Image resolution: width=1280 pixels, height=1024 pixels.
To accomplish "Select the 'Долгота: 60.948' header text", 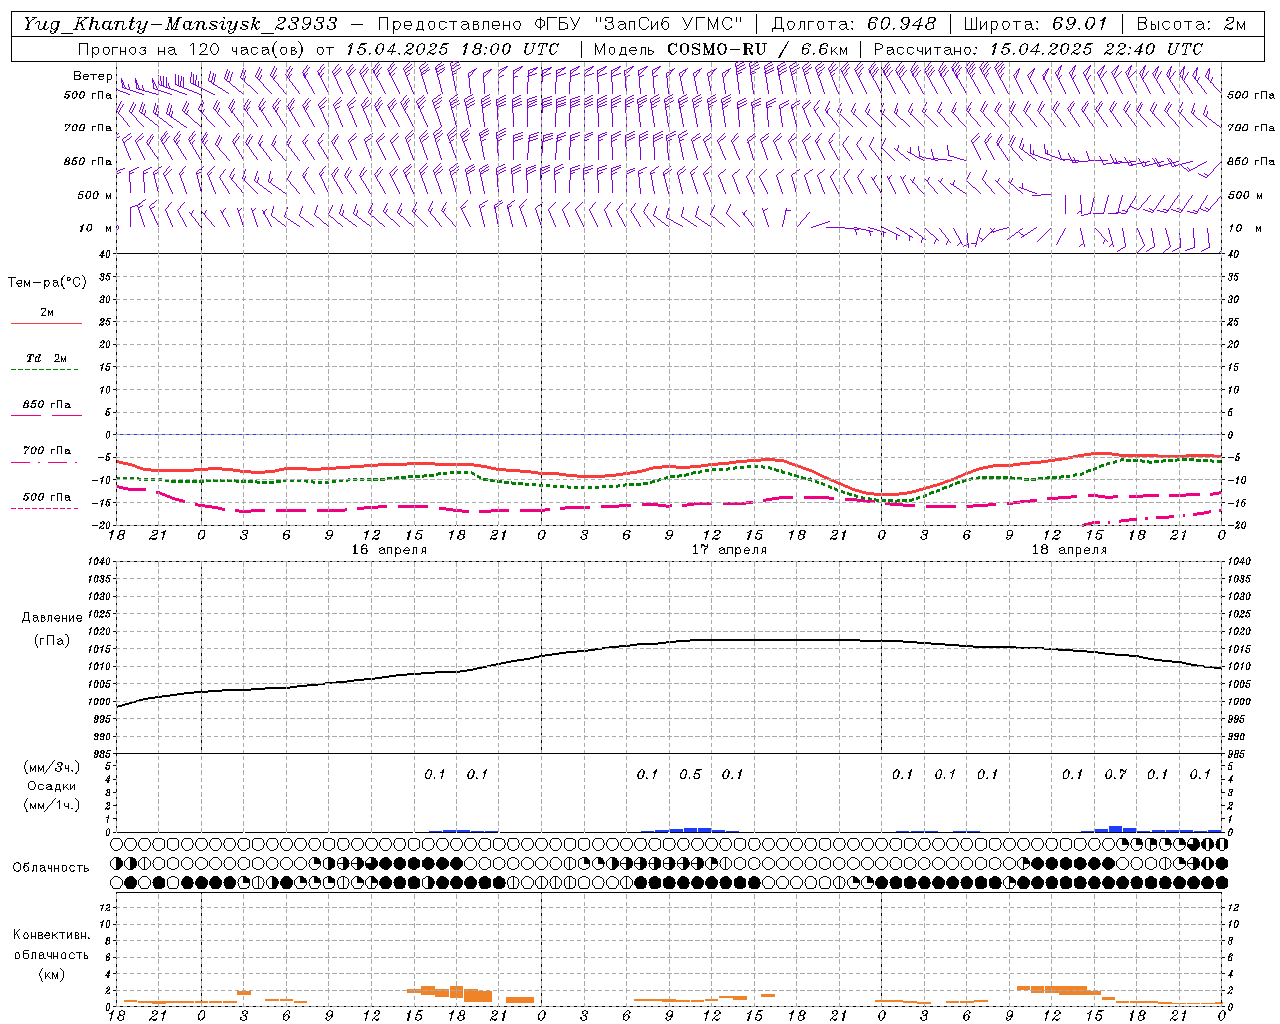I will pos(853,24).
